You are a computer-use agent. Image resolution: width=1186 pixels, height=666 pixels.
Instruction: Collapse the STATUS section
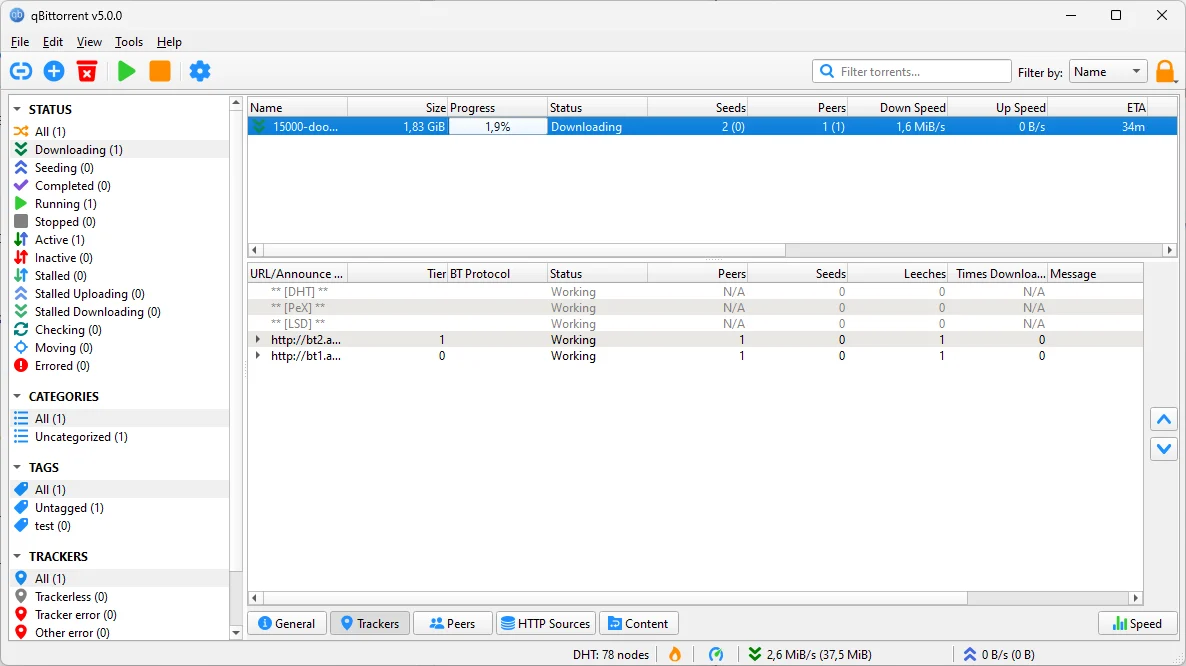pyautogui.click(x=17, y=110)
